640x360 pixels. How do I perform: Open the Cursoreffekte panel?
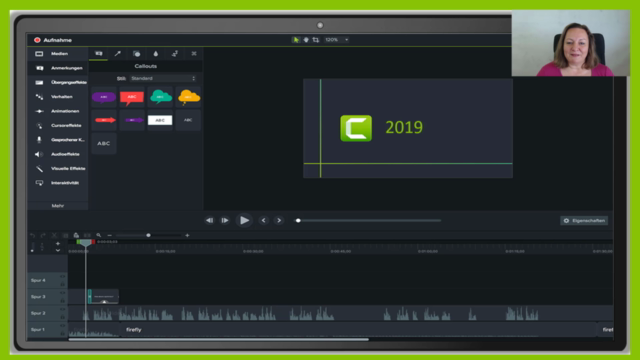coord(58,125)
